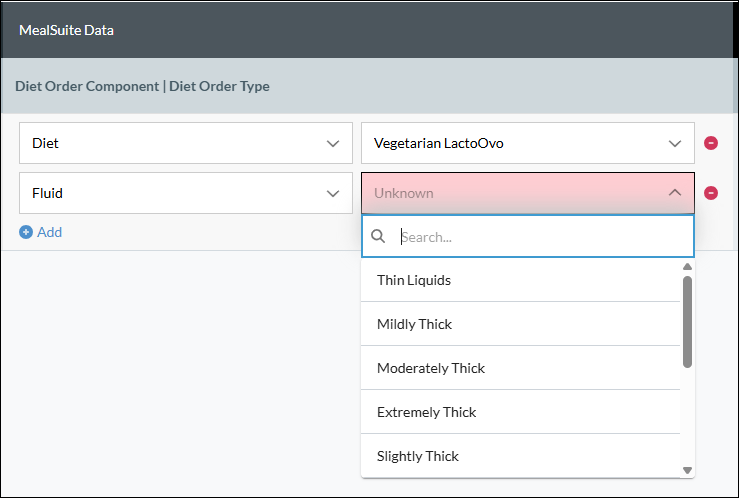Open the Fluid component dropdown
The image size is (739, 498).
coord(186,193)
